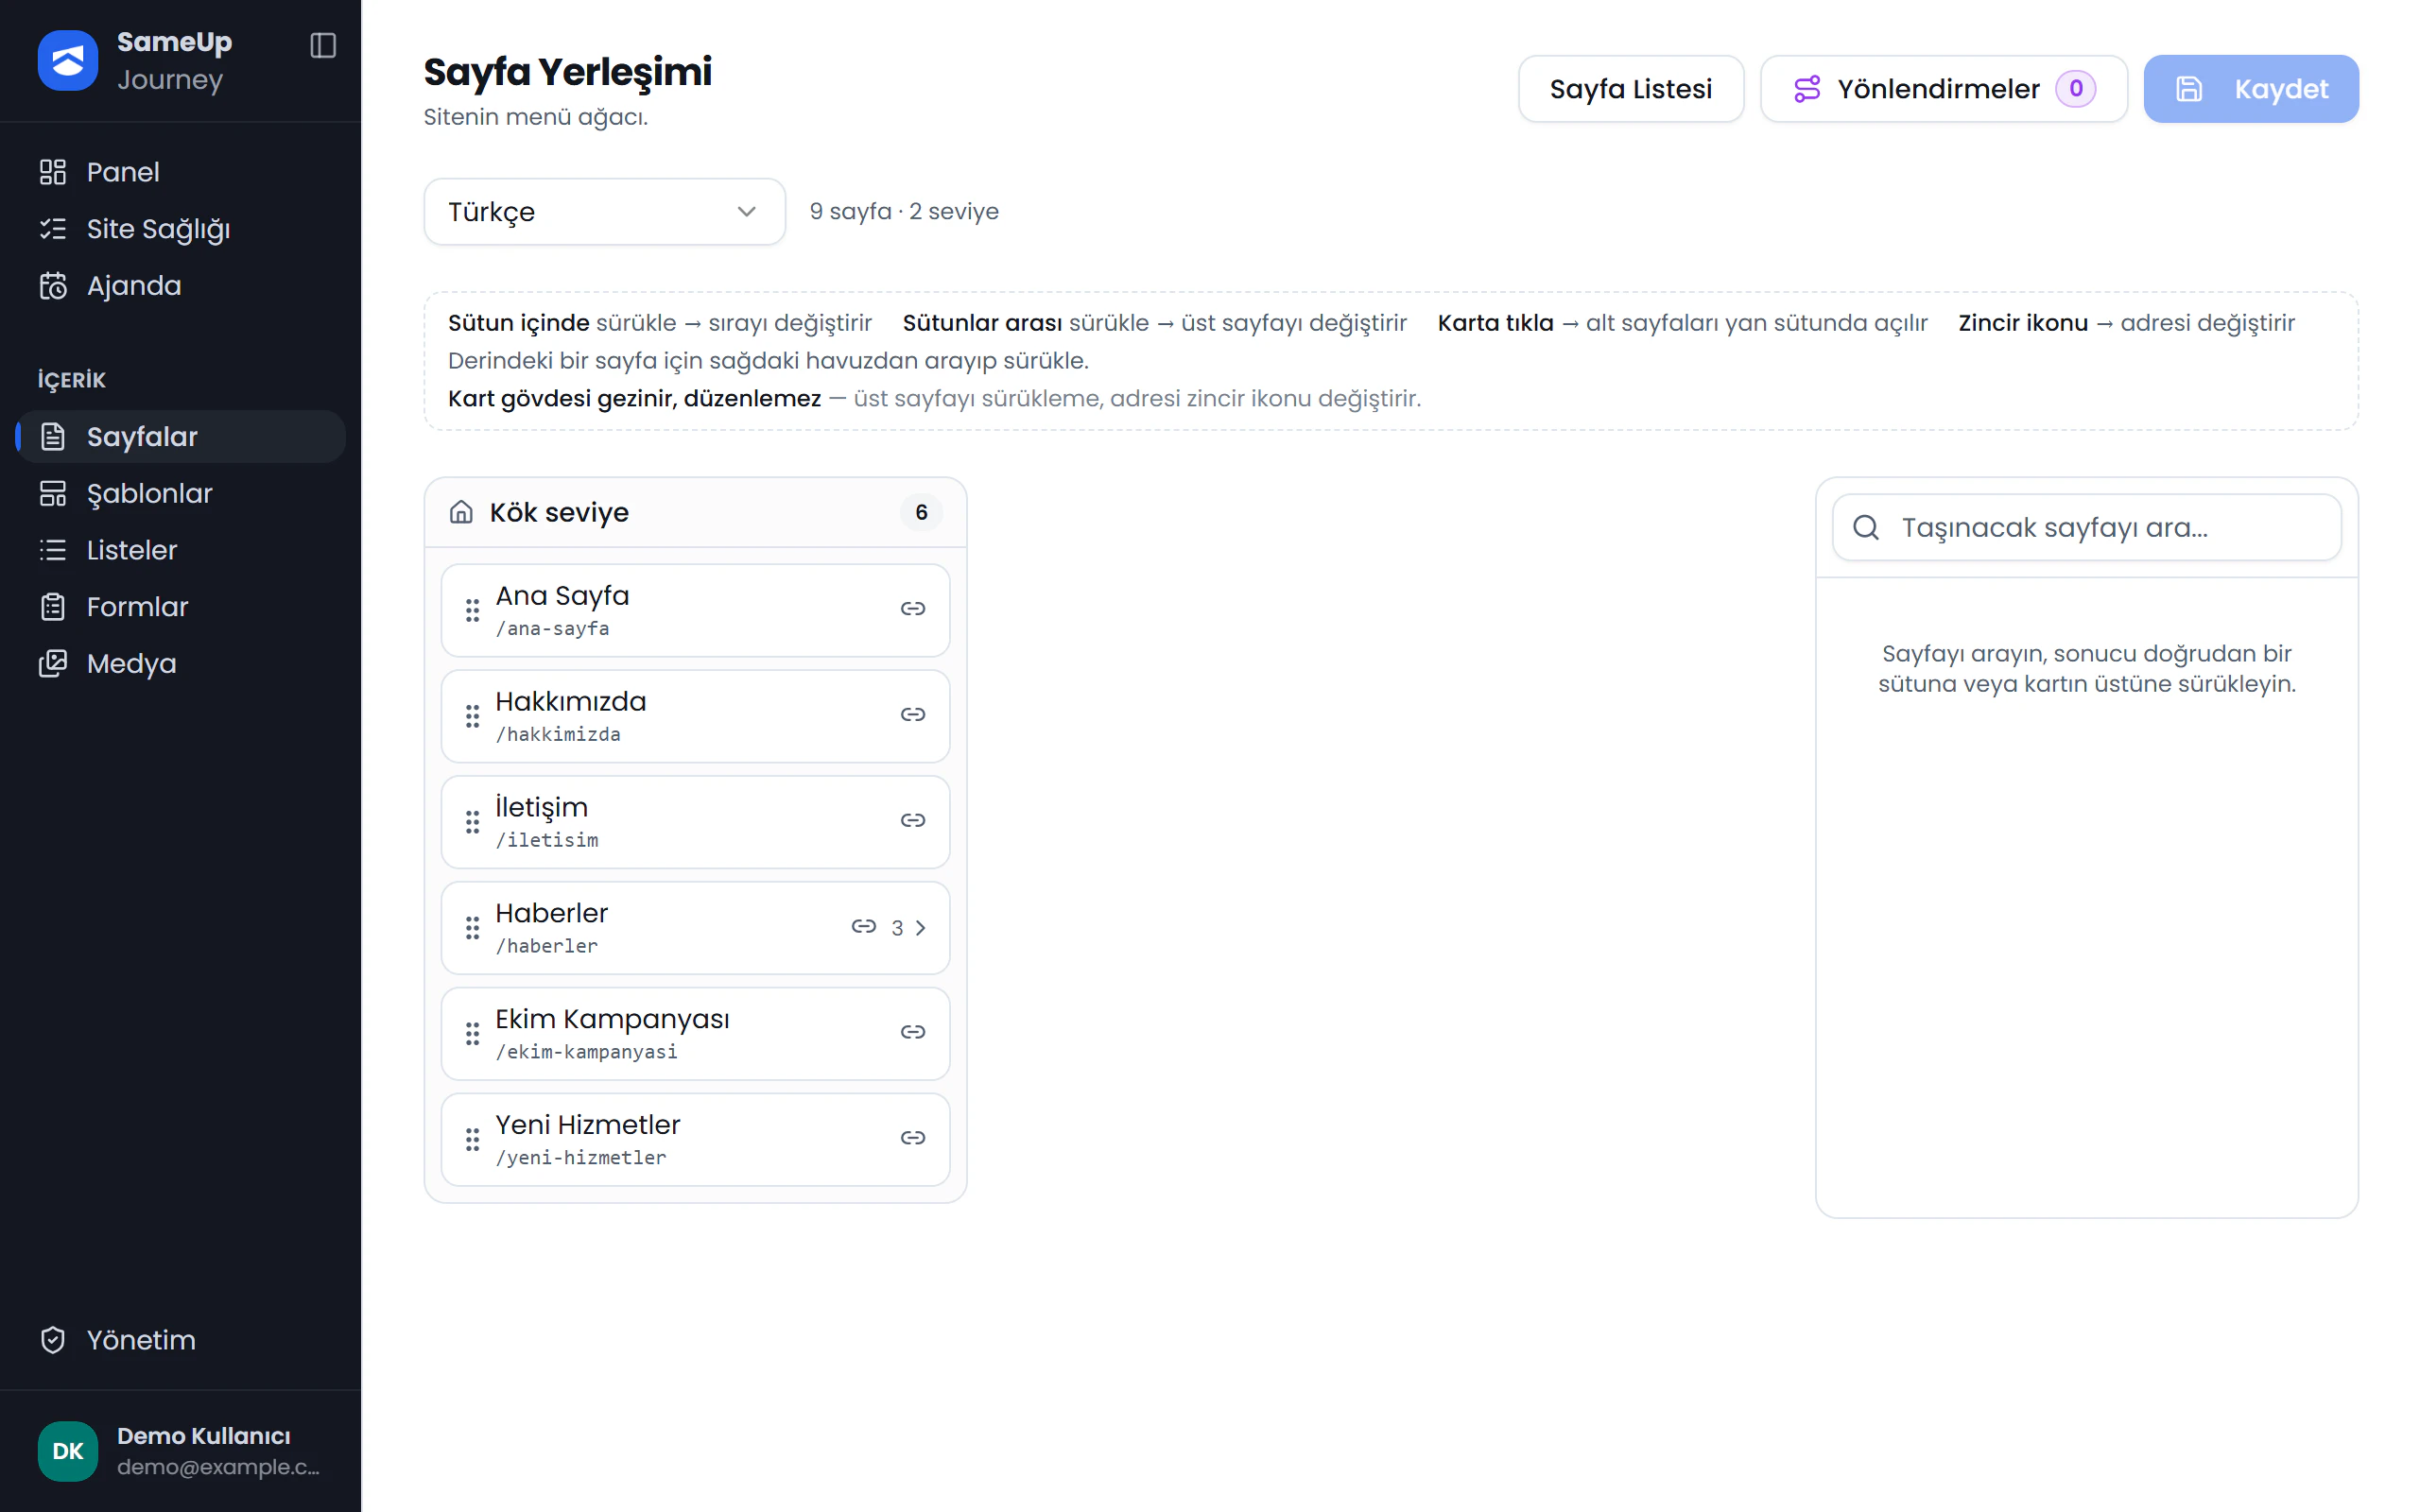Screen dimensions: 2420x1512
Task: Grab the drag handle of Haberler
Action: [472, 928]
